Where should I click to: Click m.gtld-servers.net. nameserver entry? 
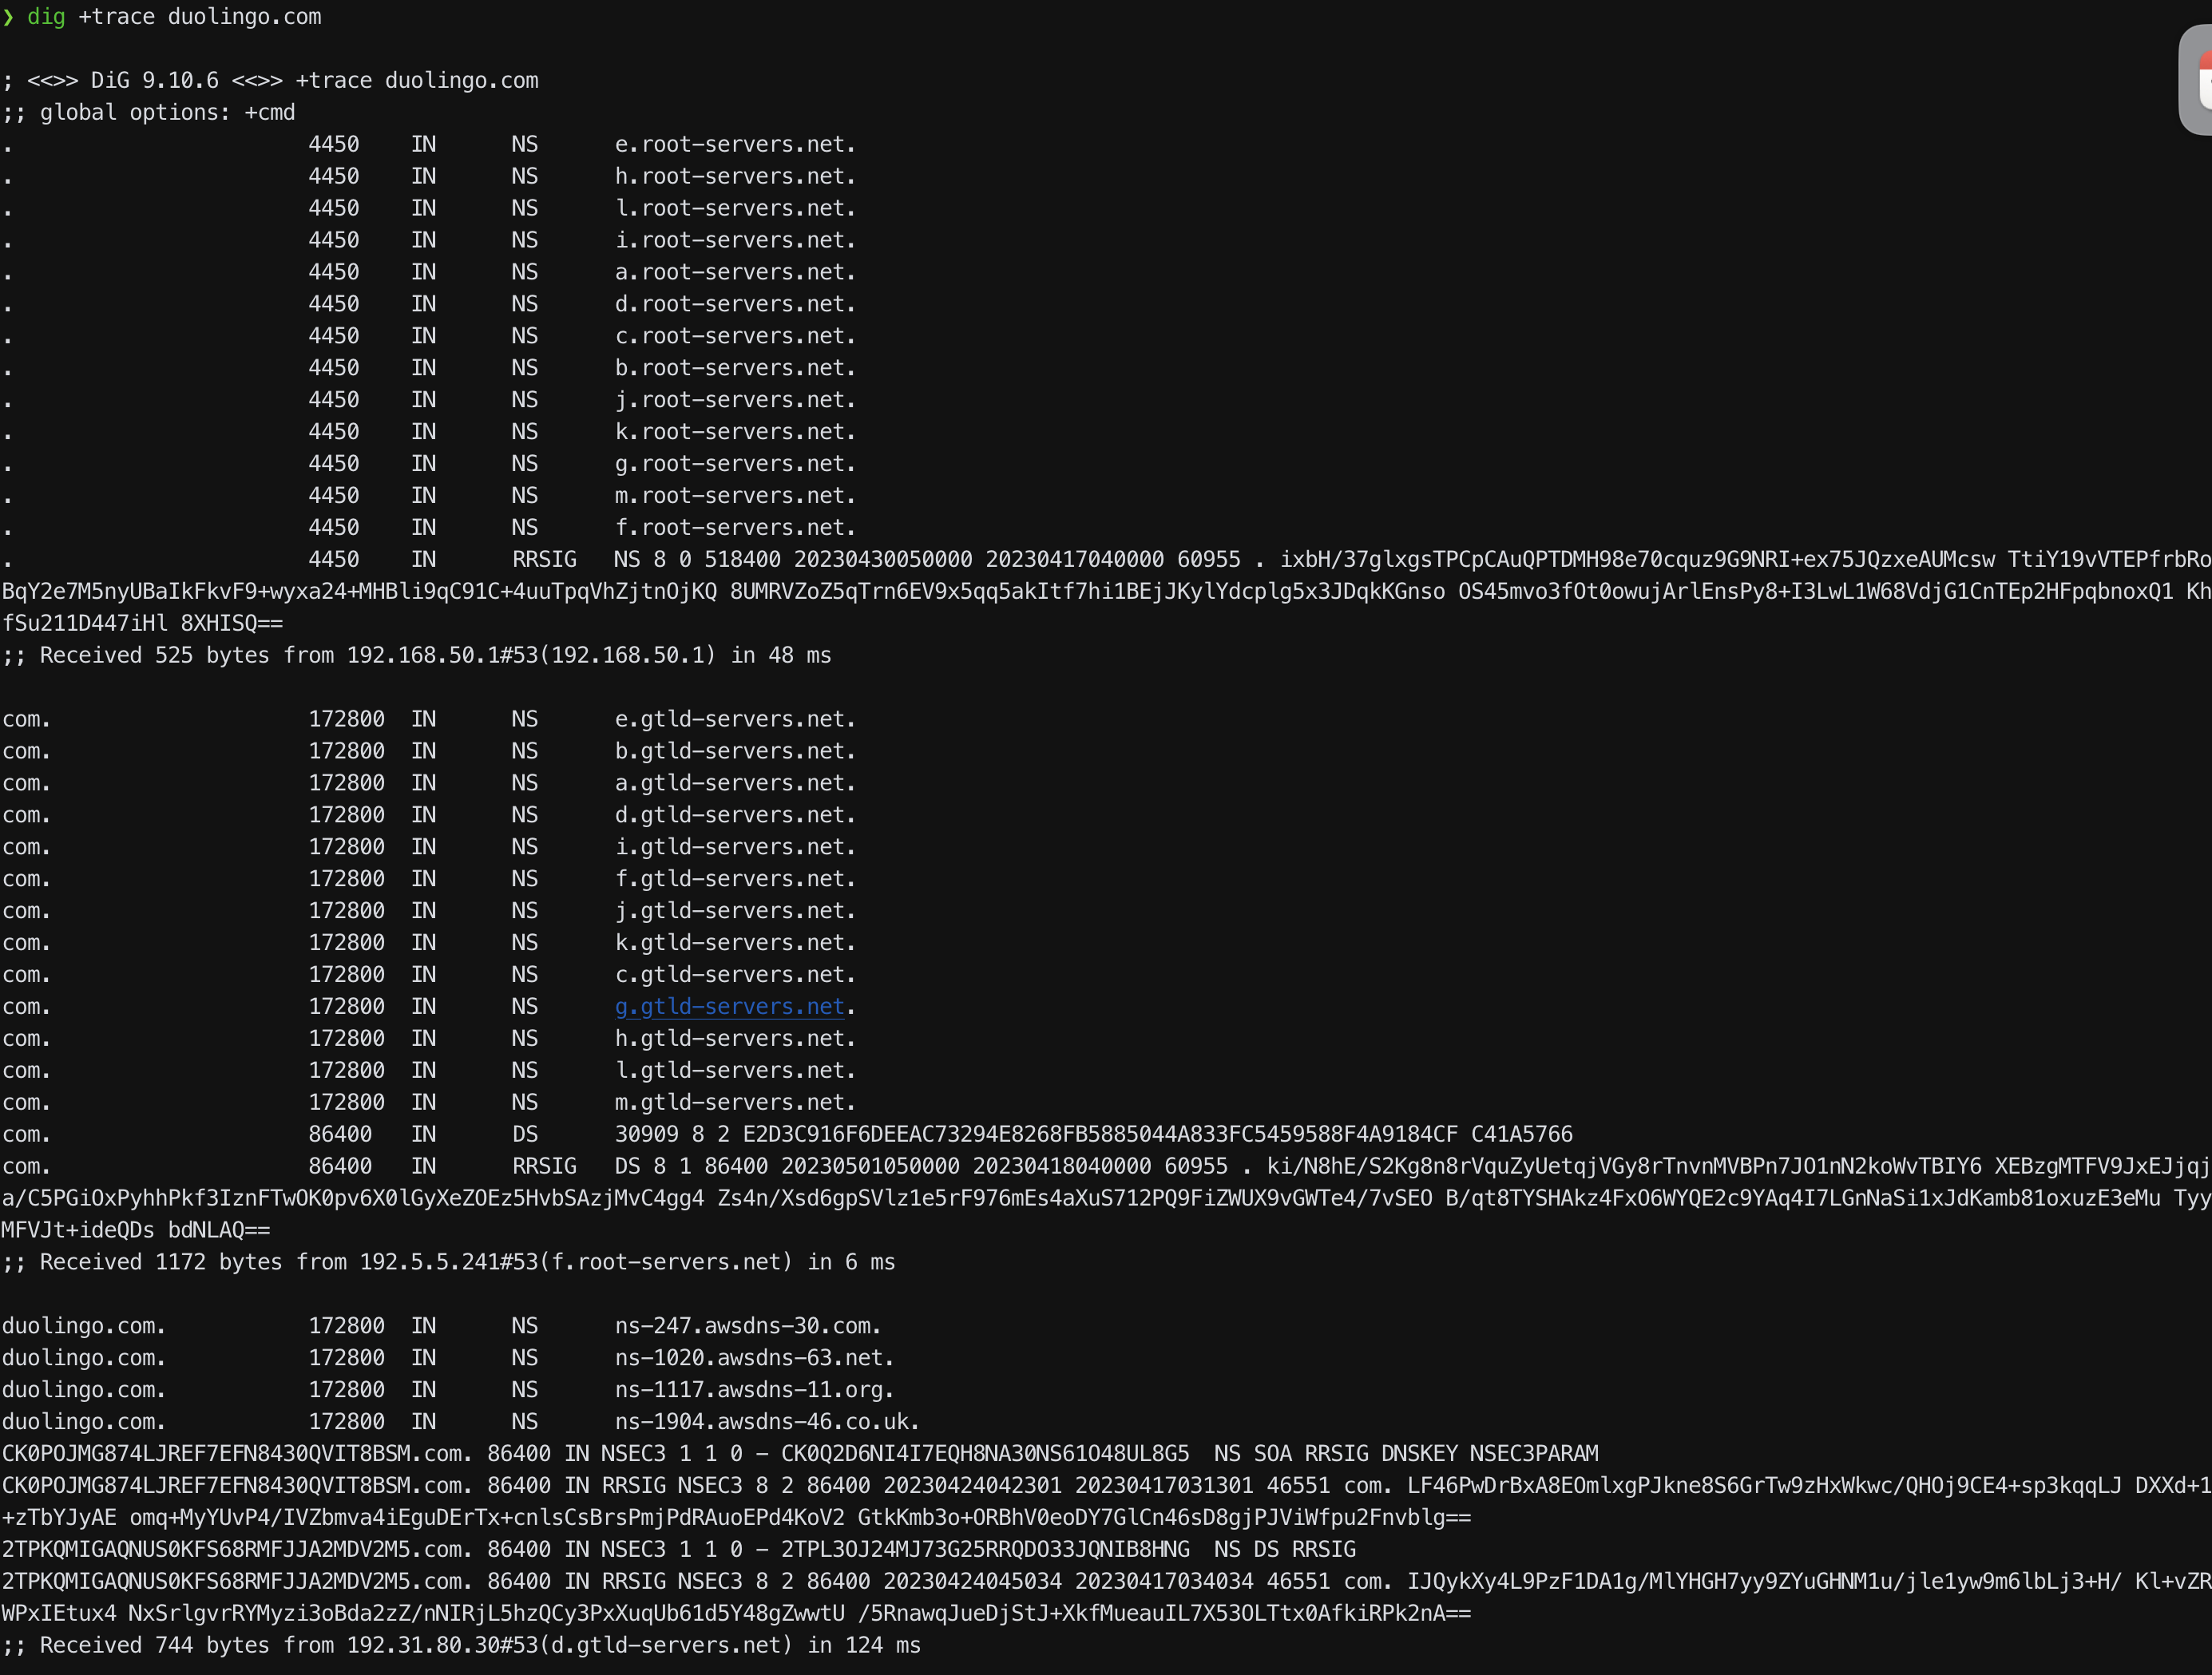click(735, 1103)
